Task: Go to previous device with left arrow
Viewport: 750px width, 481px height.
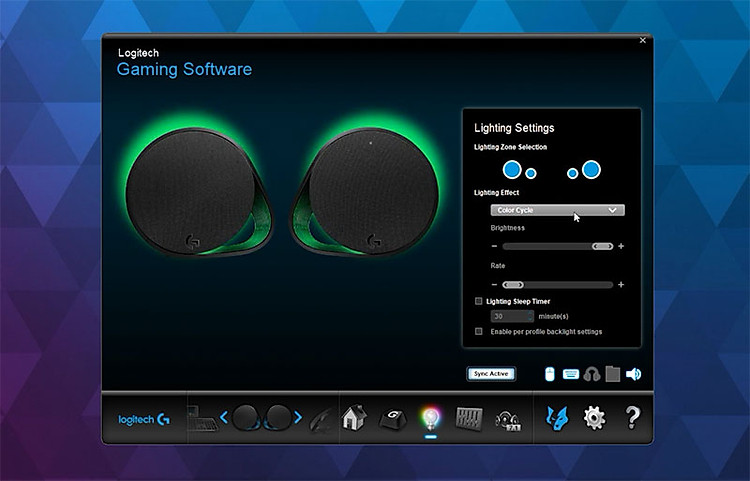Action: point(224,417)
